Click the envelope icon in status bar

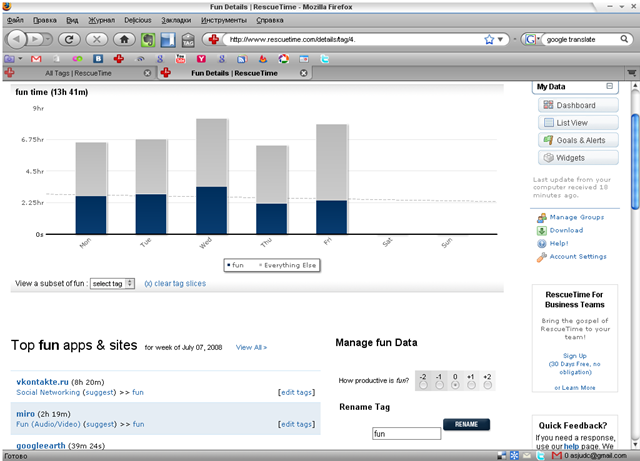527,455
